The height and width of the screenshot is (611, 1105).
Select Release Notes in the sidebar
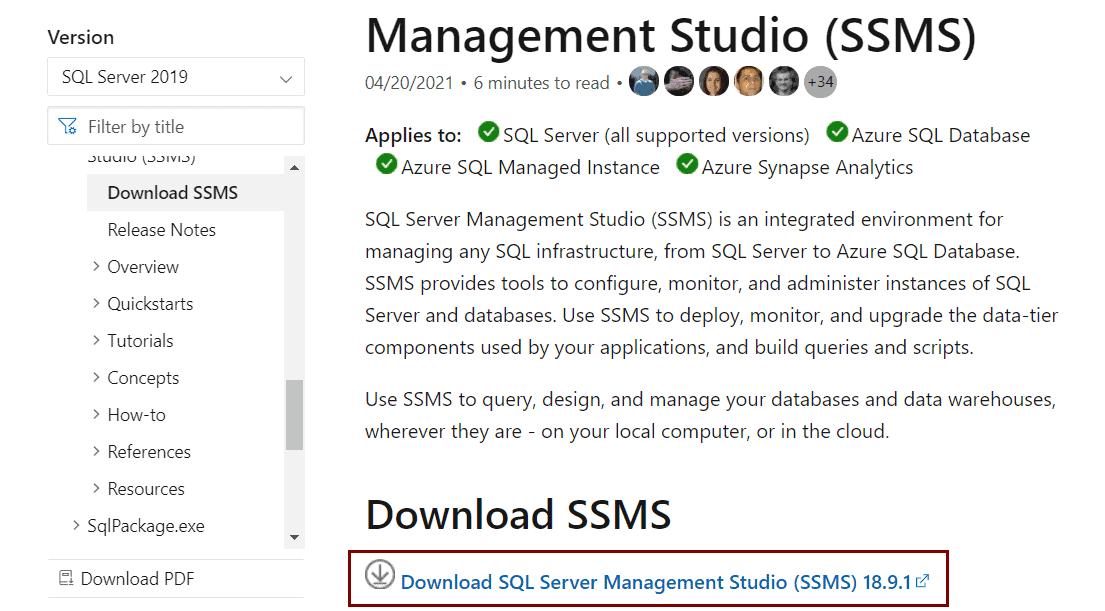pos(161,230)
